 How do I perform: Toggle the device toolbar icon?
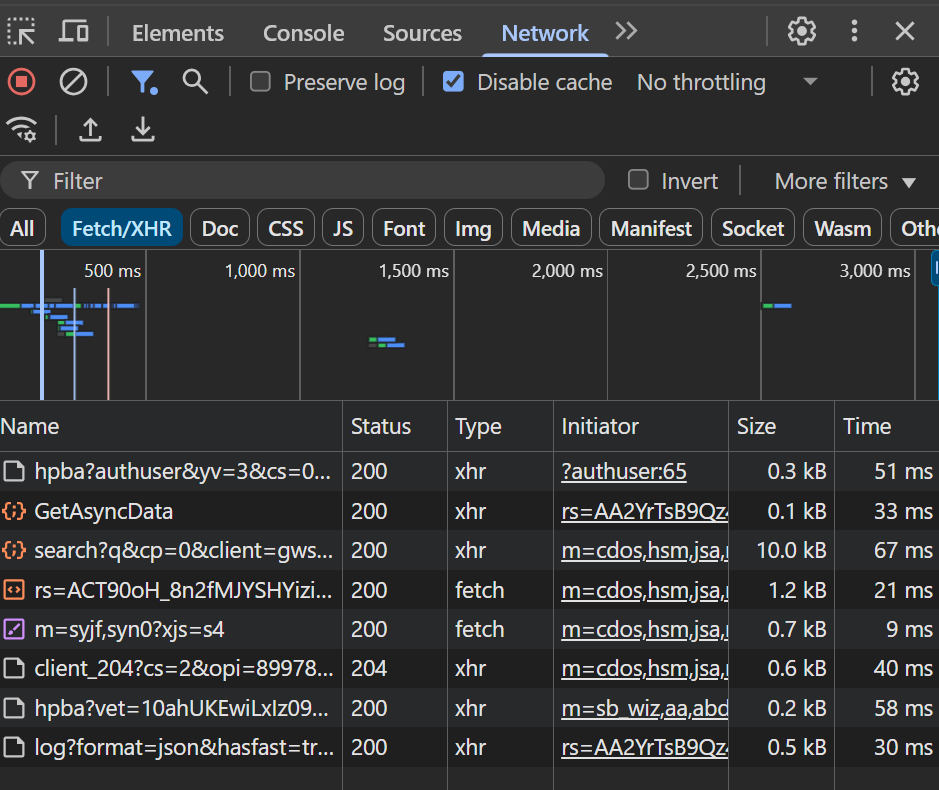(73, 31)
